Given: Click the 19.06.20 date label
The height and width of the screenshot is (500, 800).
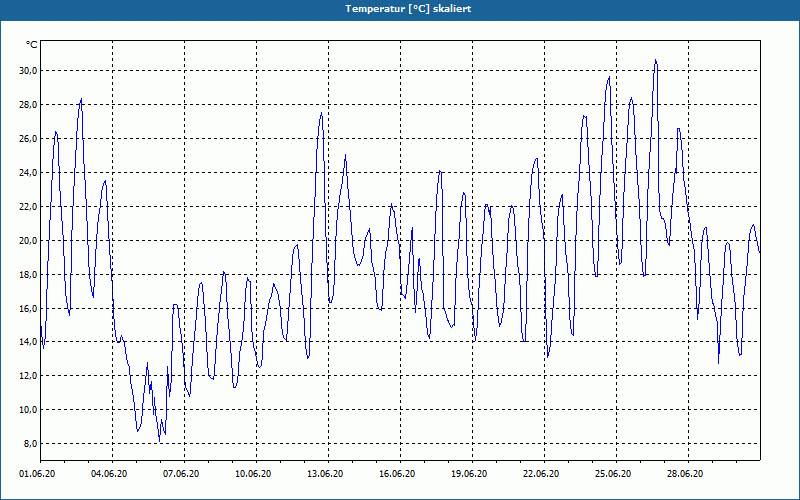Looking at the screenshot, I should click(x=469, y=474).
